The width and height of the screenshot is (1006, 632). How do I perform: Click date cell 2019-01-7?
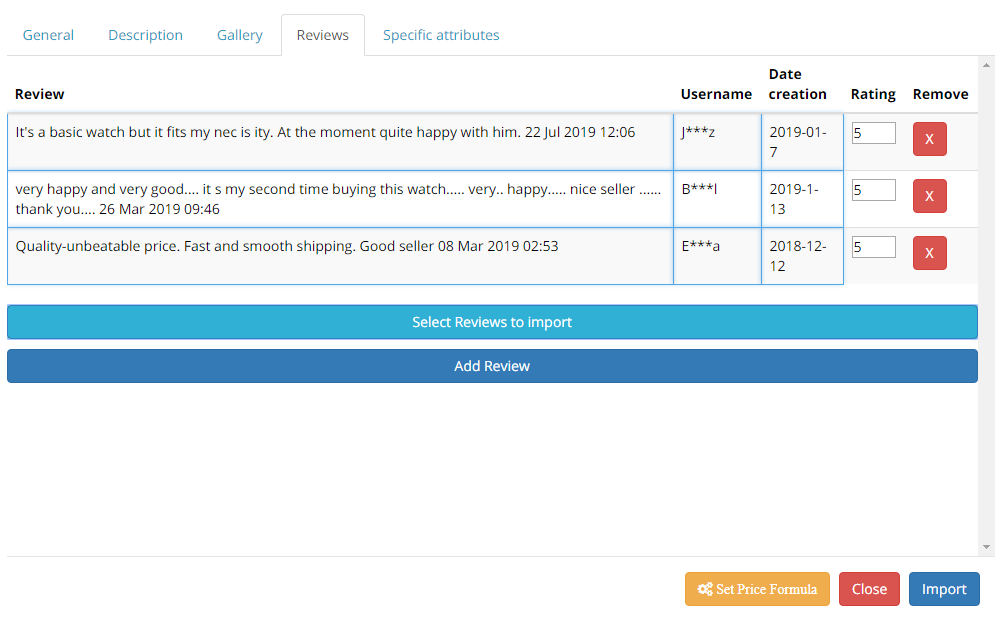click(803, 142)
